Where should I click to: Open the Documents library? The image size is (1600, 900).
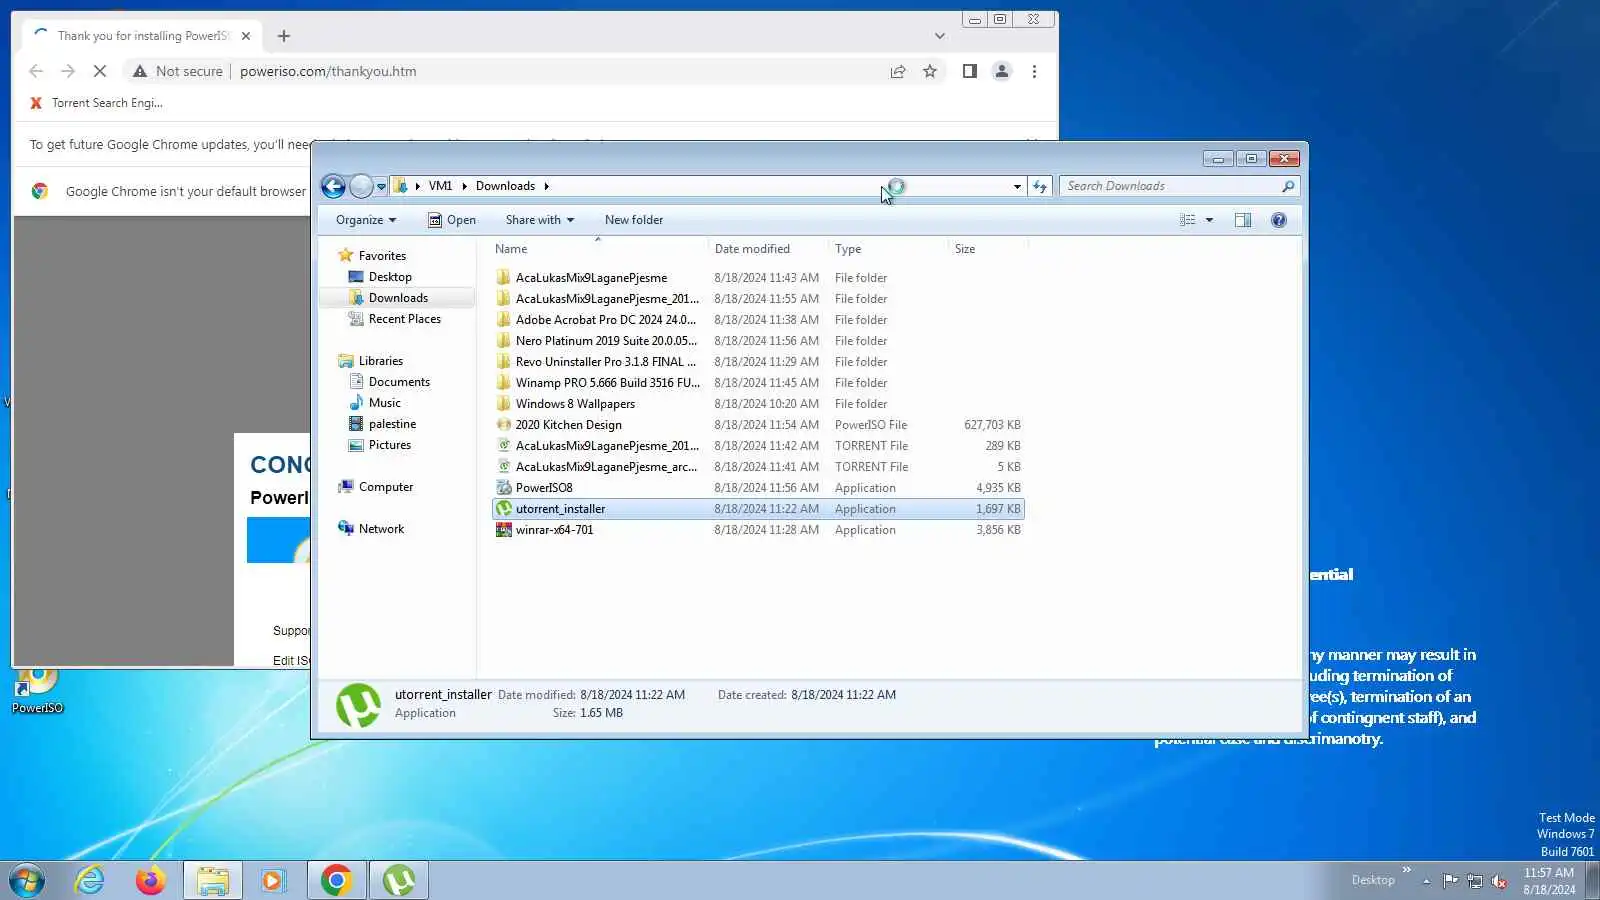(399, 382)
